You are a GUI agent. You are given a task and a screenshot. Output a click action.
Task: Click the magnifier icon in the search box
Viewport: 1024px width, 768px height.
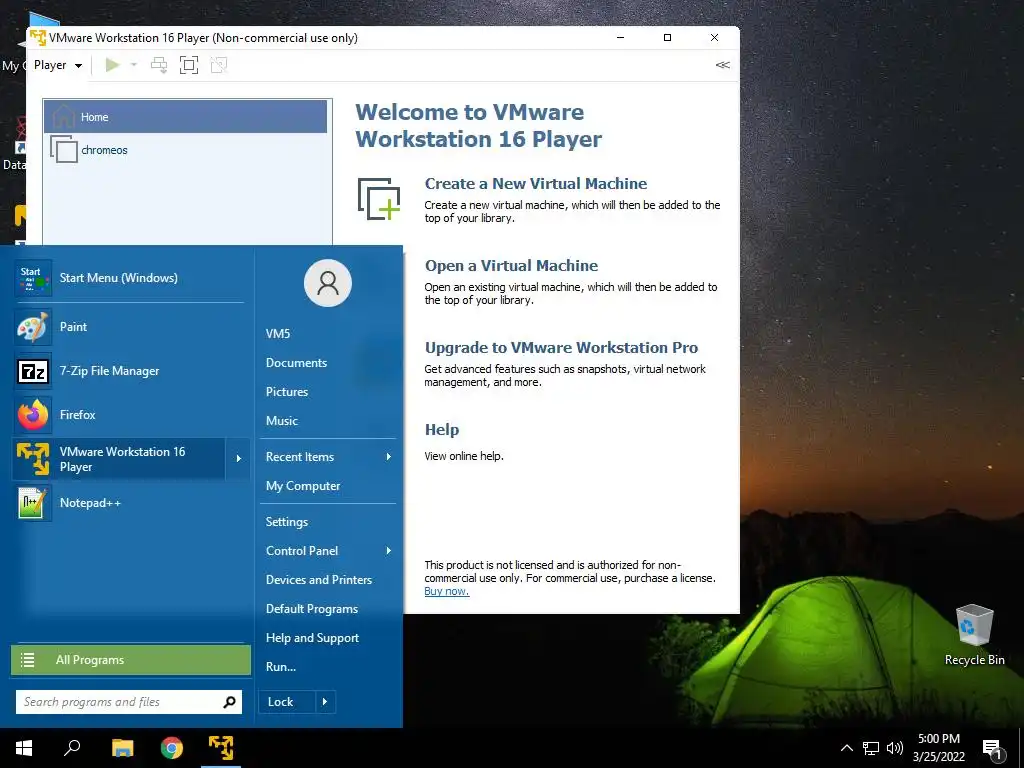pos(229,702)
